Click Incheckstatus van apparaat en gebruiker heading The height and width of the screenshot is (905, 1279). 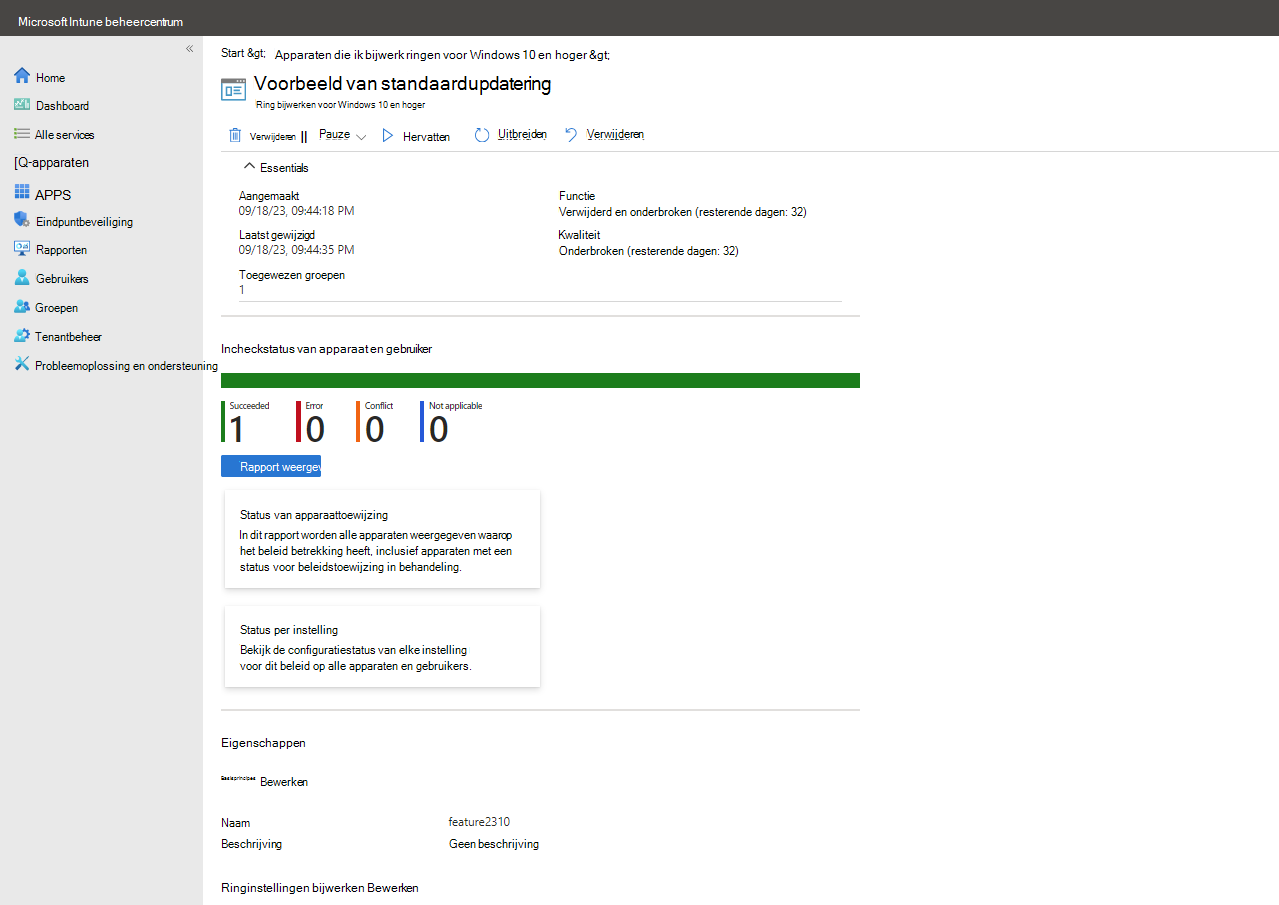tap(326, 349)
